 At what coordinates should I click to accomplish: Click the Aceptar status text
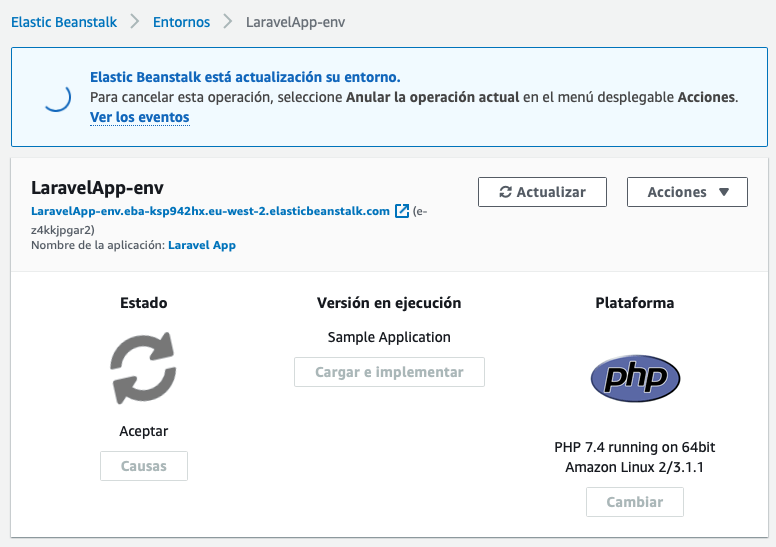(144, 431)
